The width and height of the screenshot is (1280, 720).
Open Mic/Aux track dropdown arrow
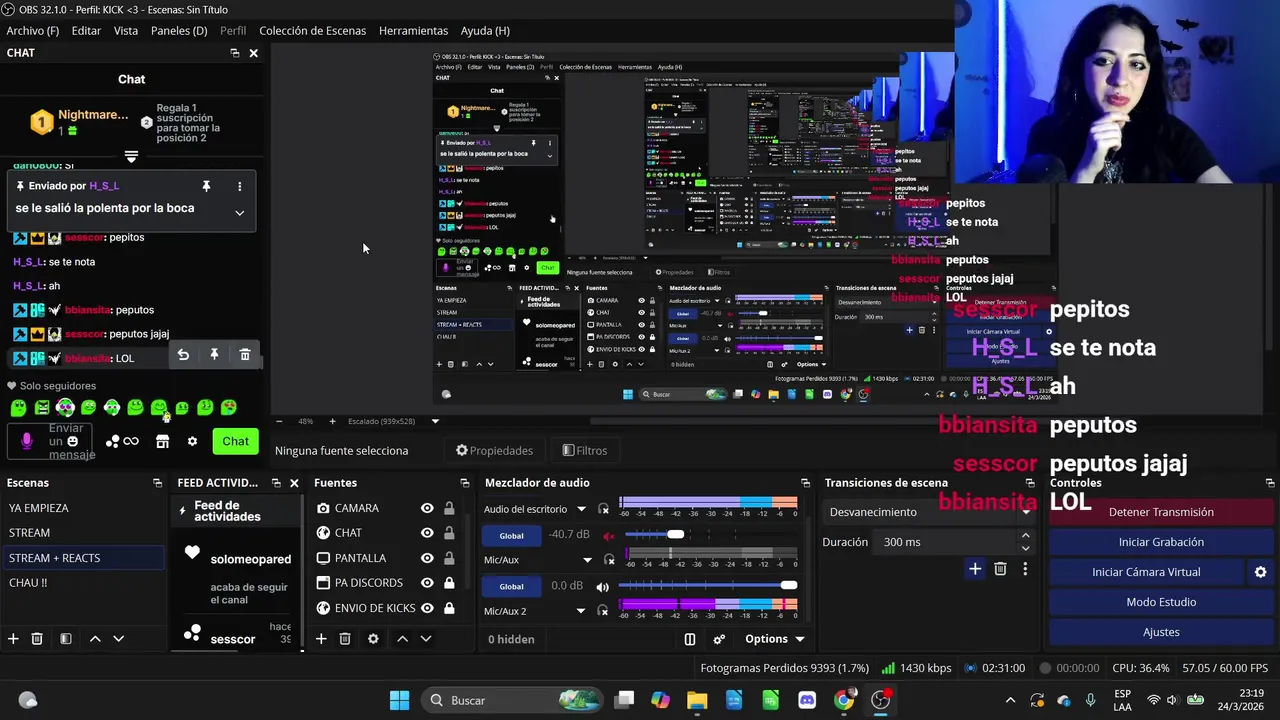pyautogui.click(x=588, y=560)
